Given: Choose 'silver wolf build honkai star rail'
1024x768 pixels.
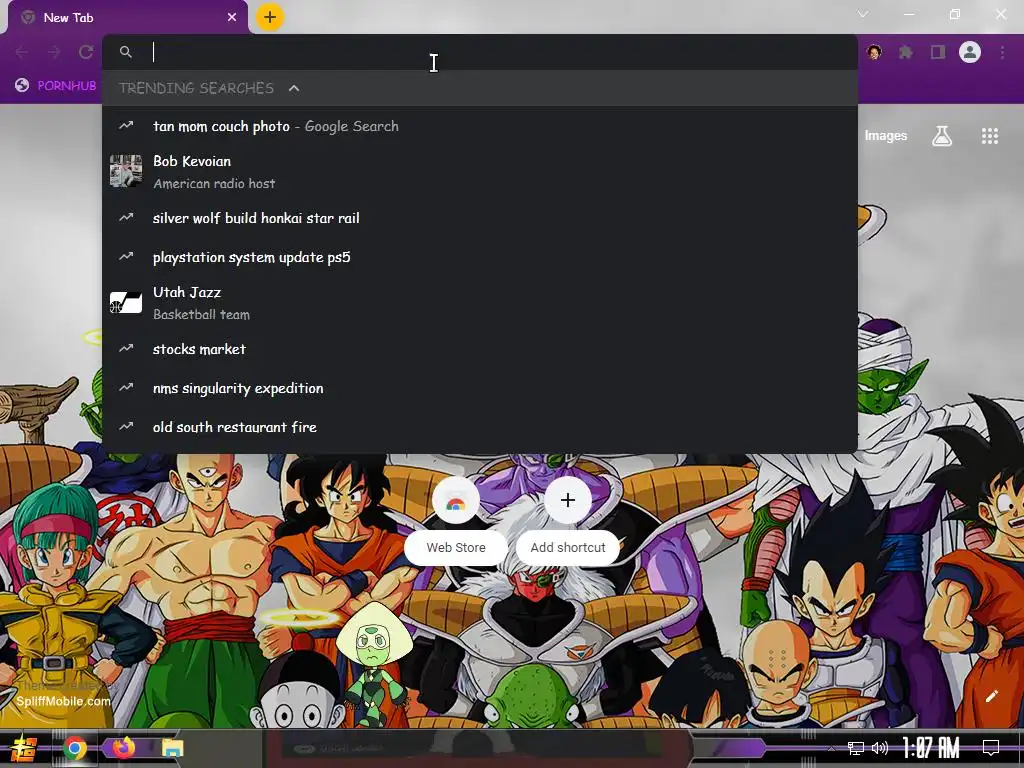Looking at the screenshot, I should coord(479,218).
